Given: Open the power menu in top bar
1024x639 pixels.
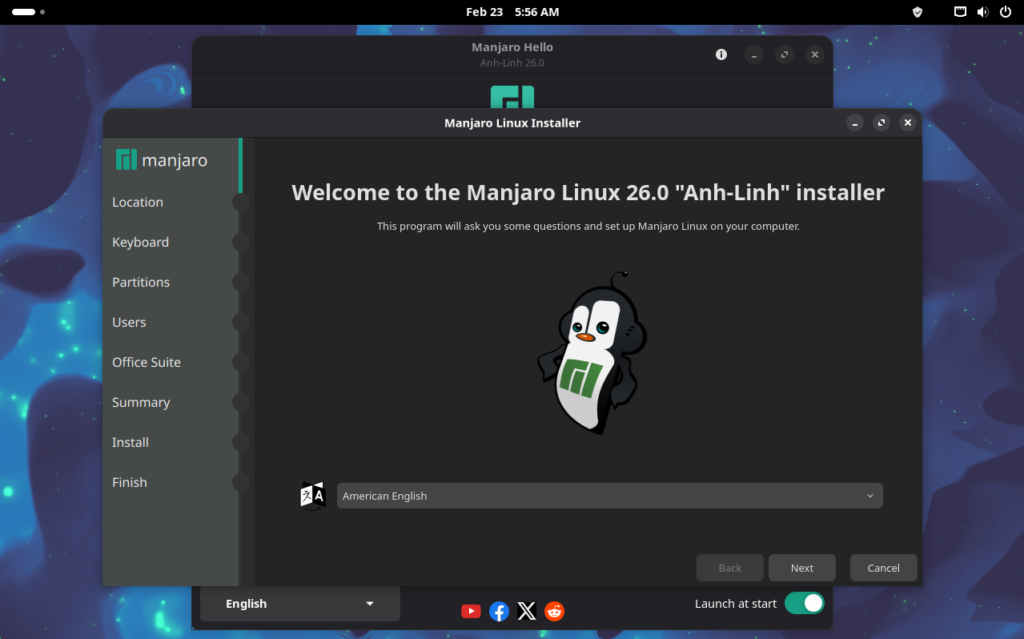Looking at the screenshot, I should pos(1005,12).
